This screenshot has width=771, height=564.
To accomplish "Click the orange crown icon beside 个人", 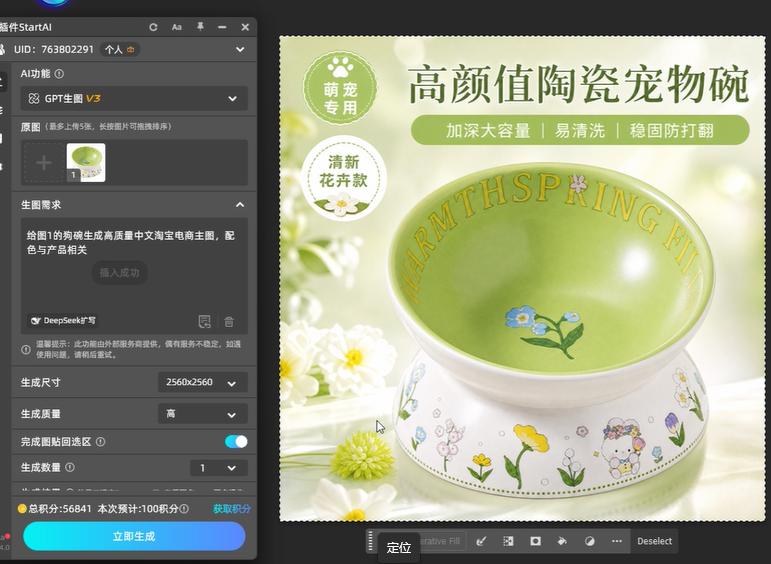I will click(131, 49).
